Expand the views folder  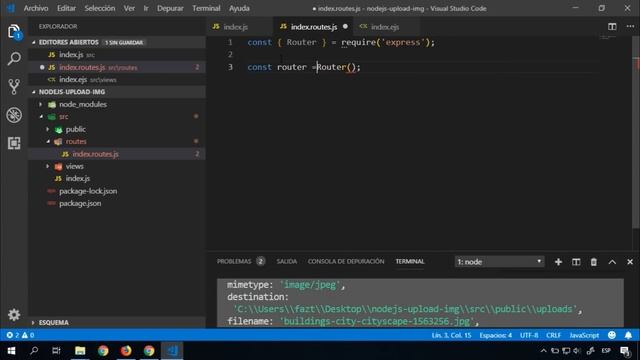(47, 166)
